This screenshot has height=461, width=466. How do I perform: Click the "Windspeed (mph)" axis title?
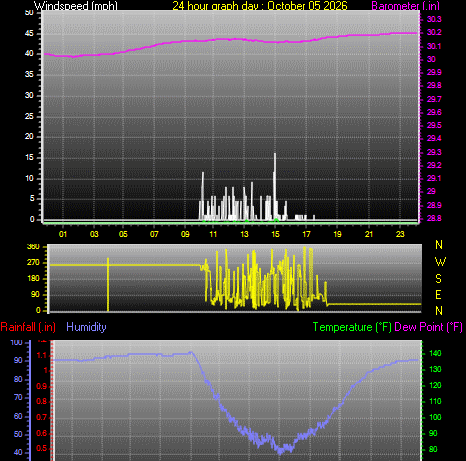click(76, 6)
